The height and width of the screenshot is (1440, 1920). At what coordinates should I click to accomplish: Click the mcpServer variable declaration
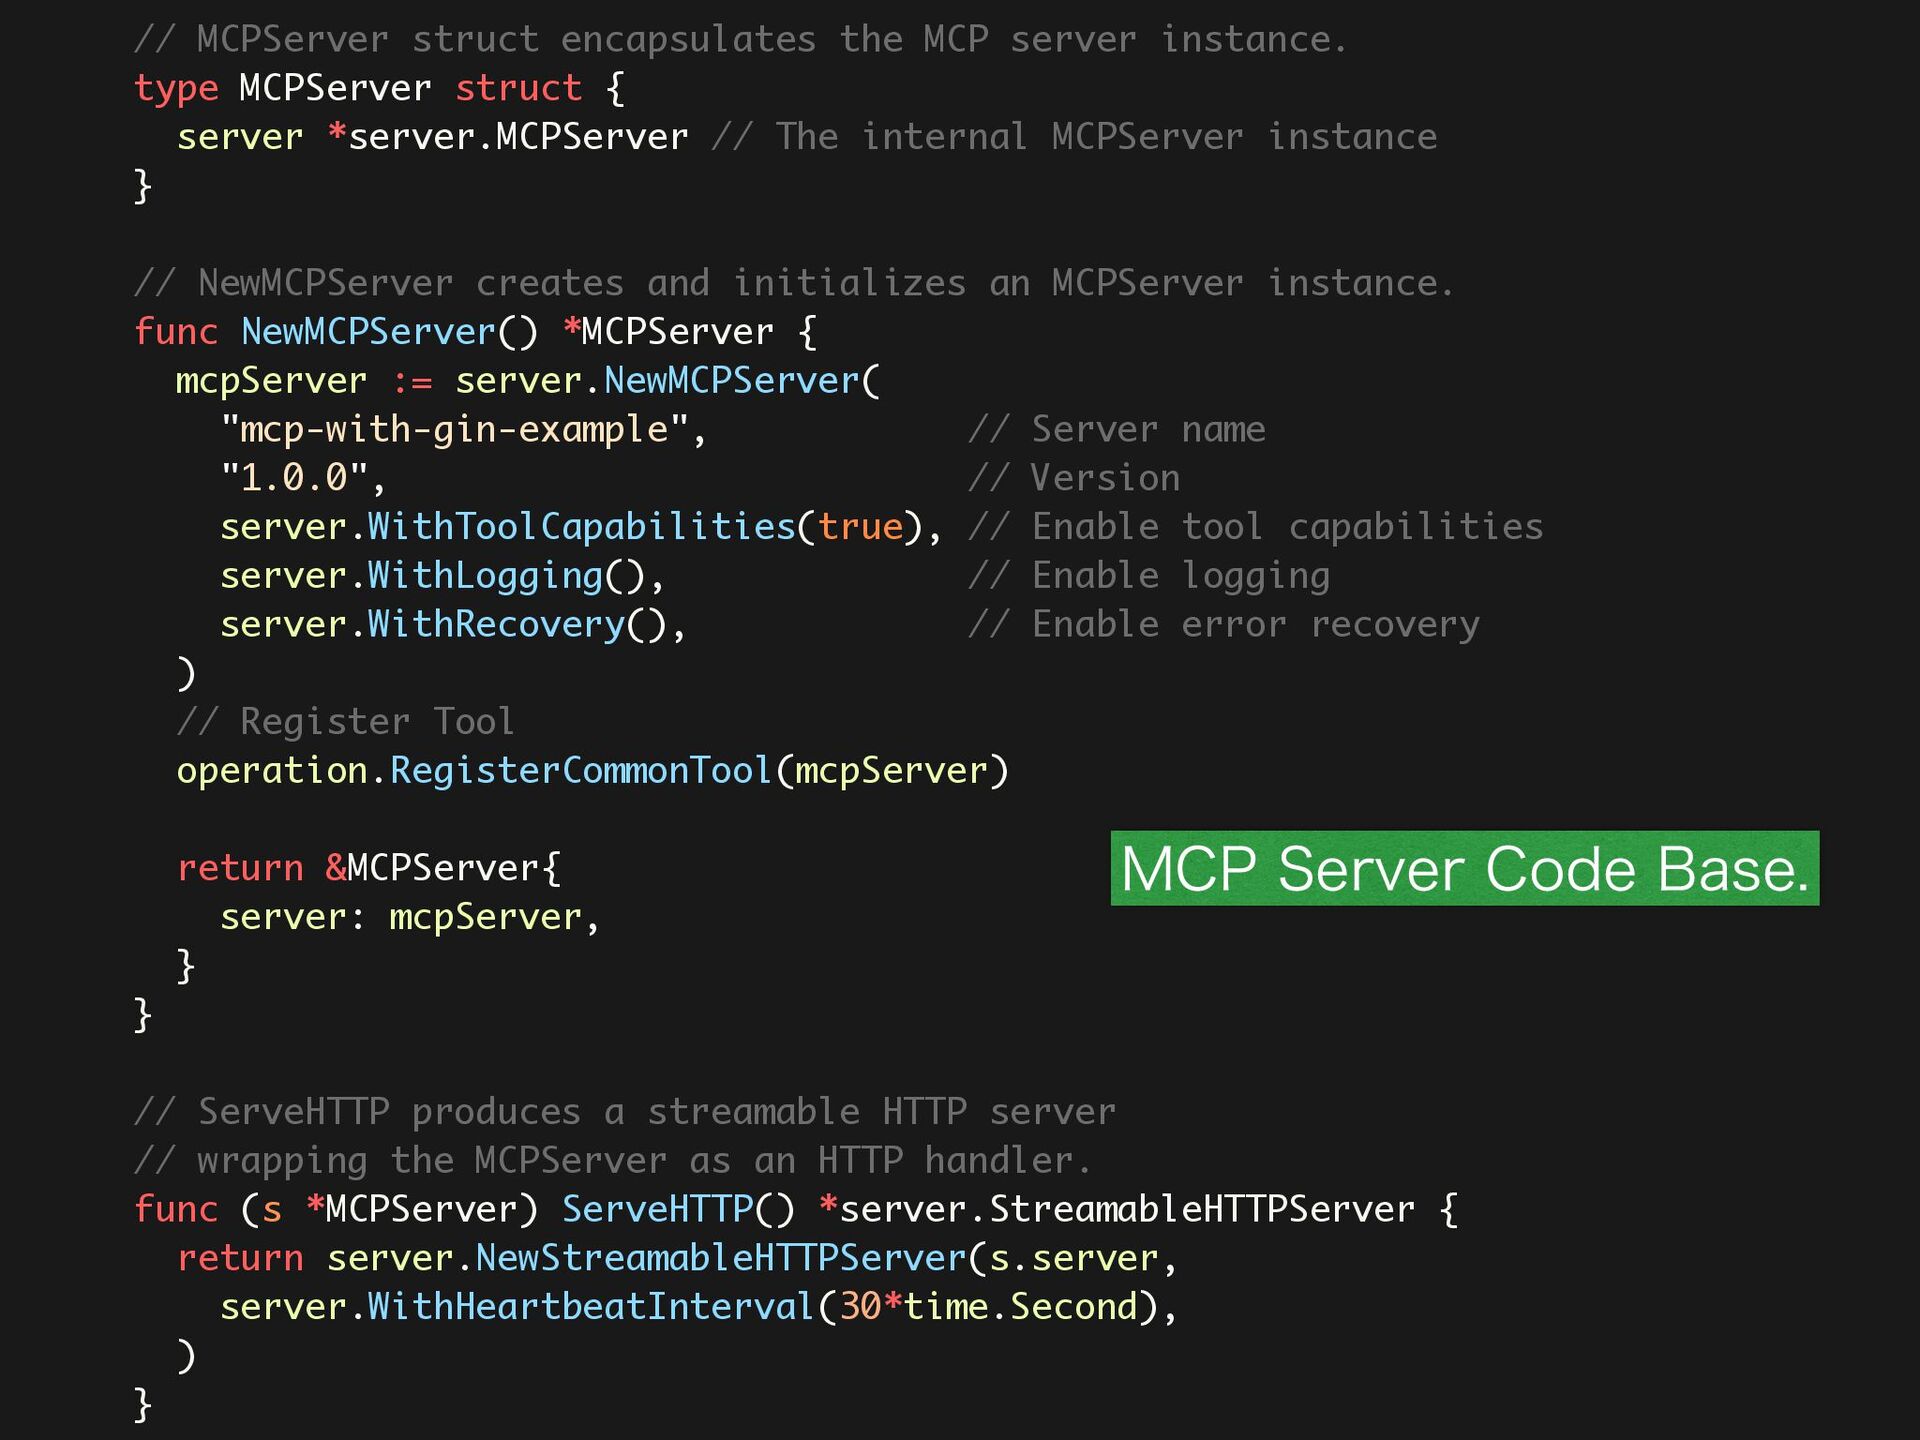click(271, 381)
